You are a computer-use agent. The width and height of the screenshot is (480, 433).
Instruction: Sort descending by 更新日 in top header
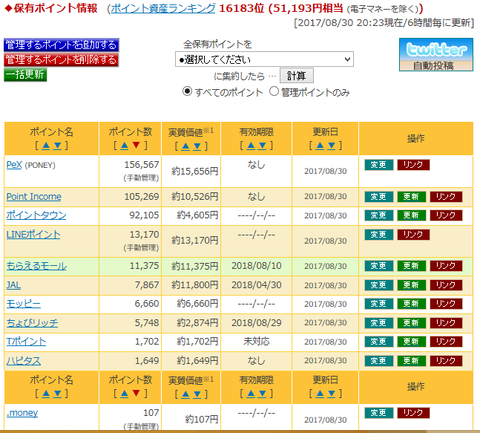point(331,146)
